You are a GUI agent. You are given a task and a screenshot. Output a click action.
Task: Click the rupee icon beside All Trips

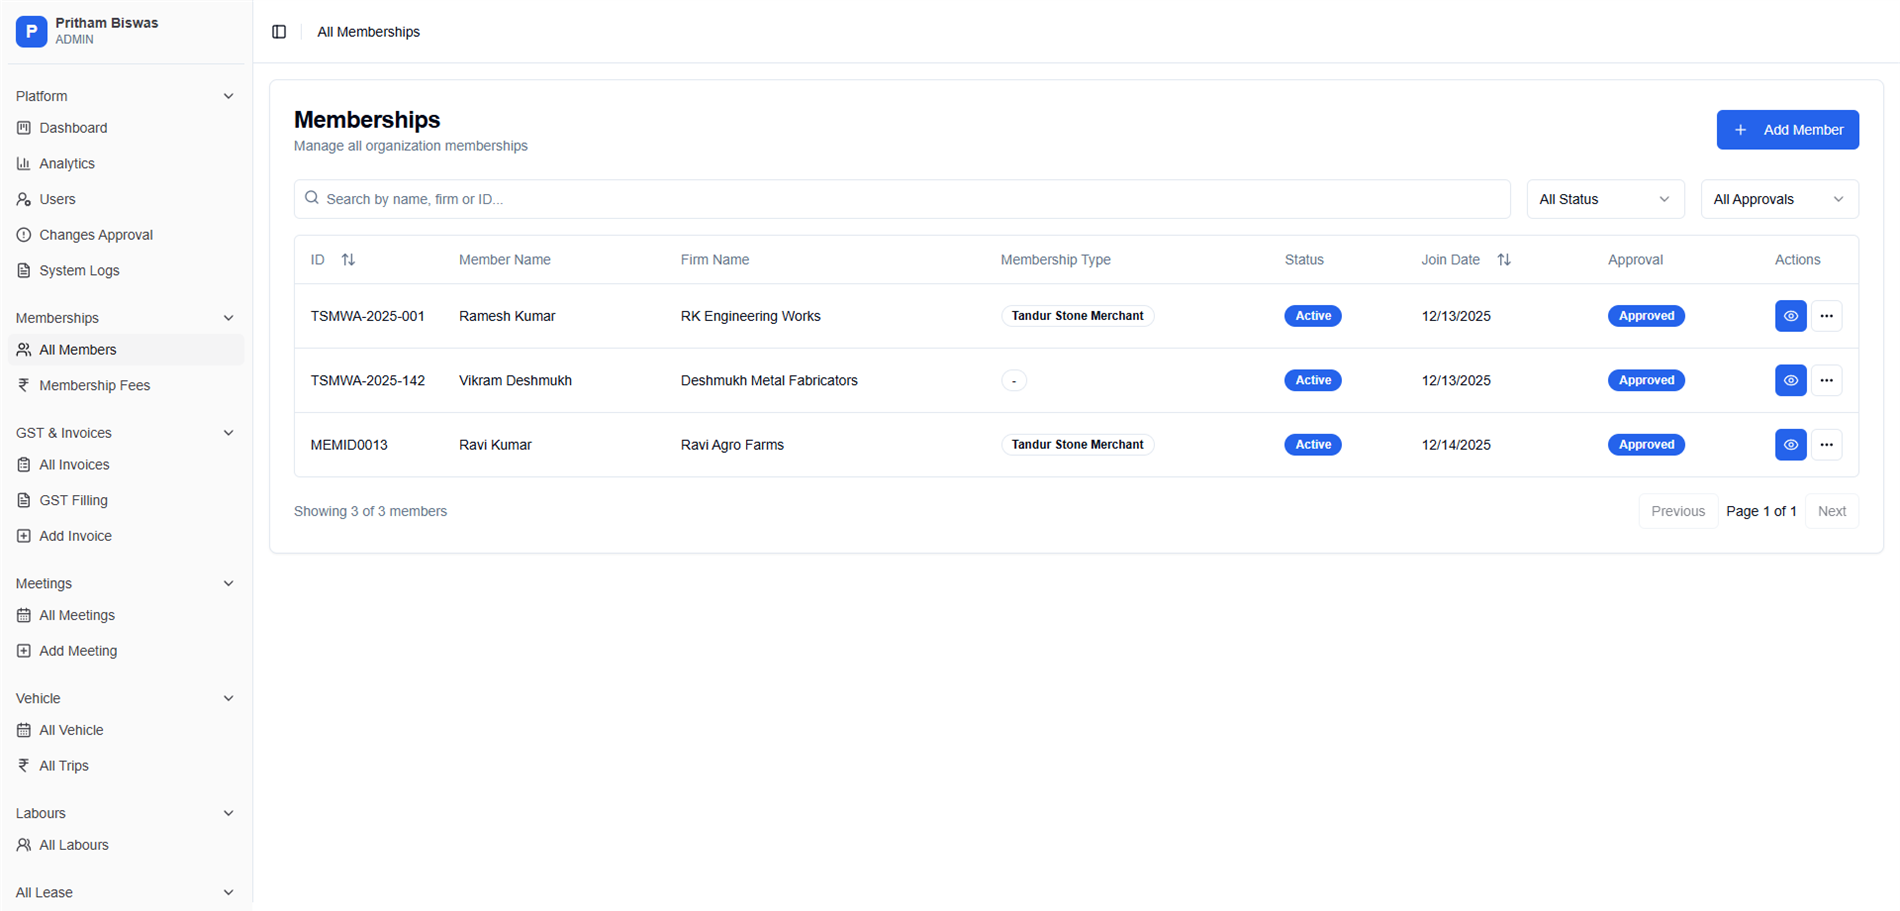tap(24, 766)
